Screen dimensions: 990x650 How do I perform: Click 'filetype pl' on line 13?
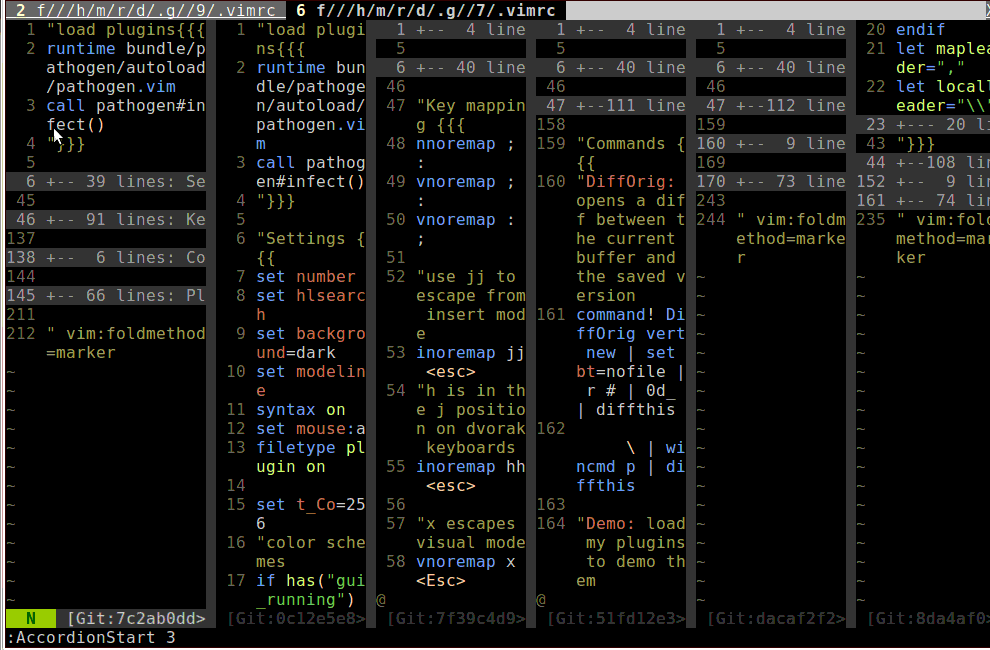(311, 447)
